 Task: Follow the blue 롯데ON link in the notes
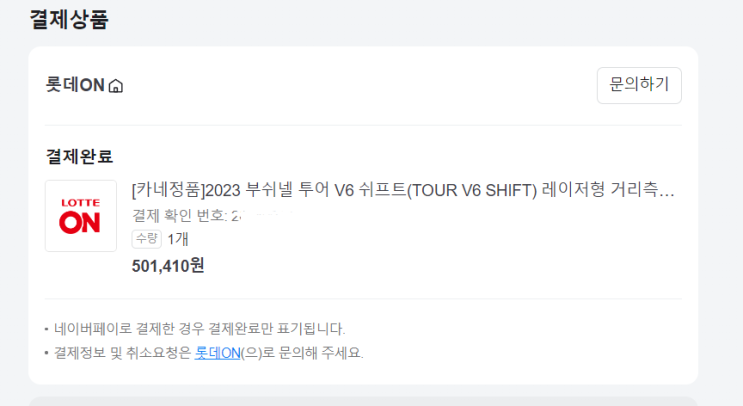[218, 352]
